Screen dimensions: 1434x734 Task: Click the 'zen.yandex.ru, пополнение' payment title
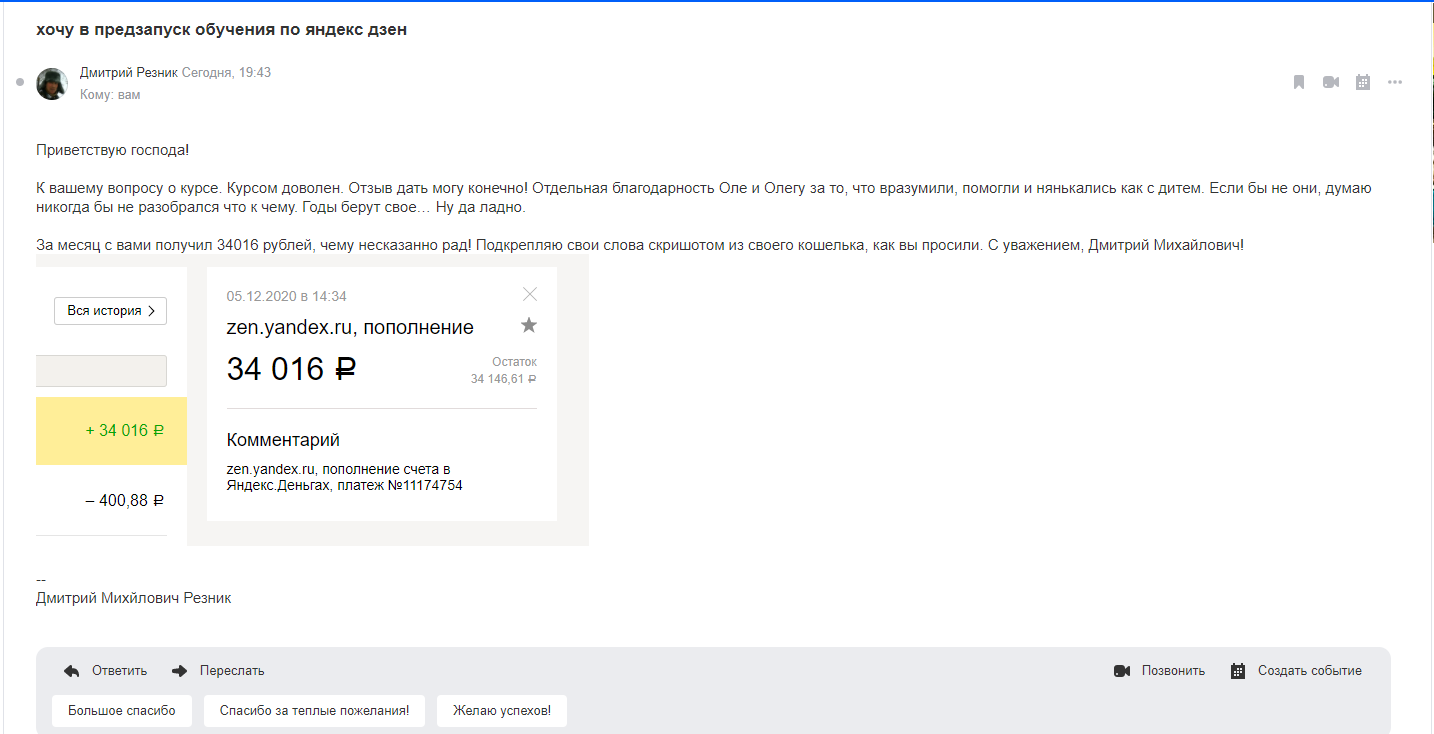(x=350, y=327)
